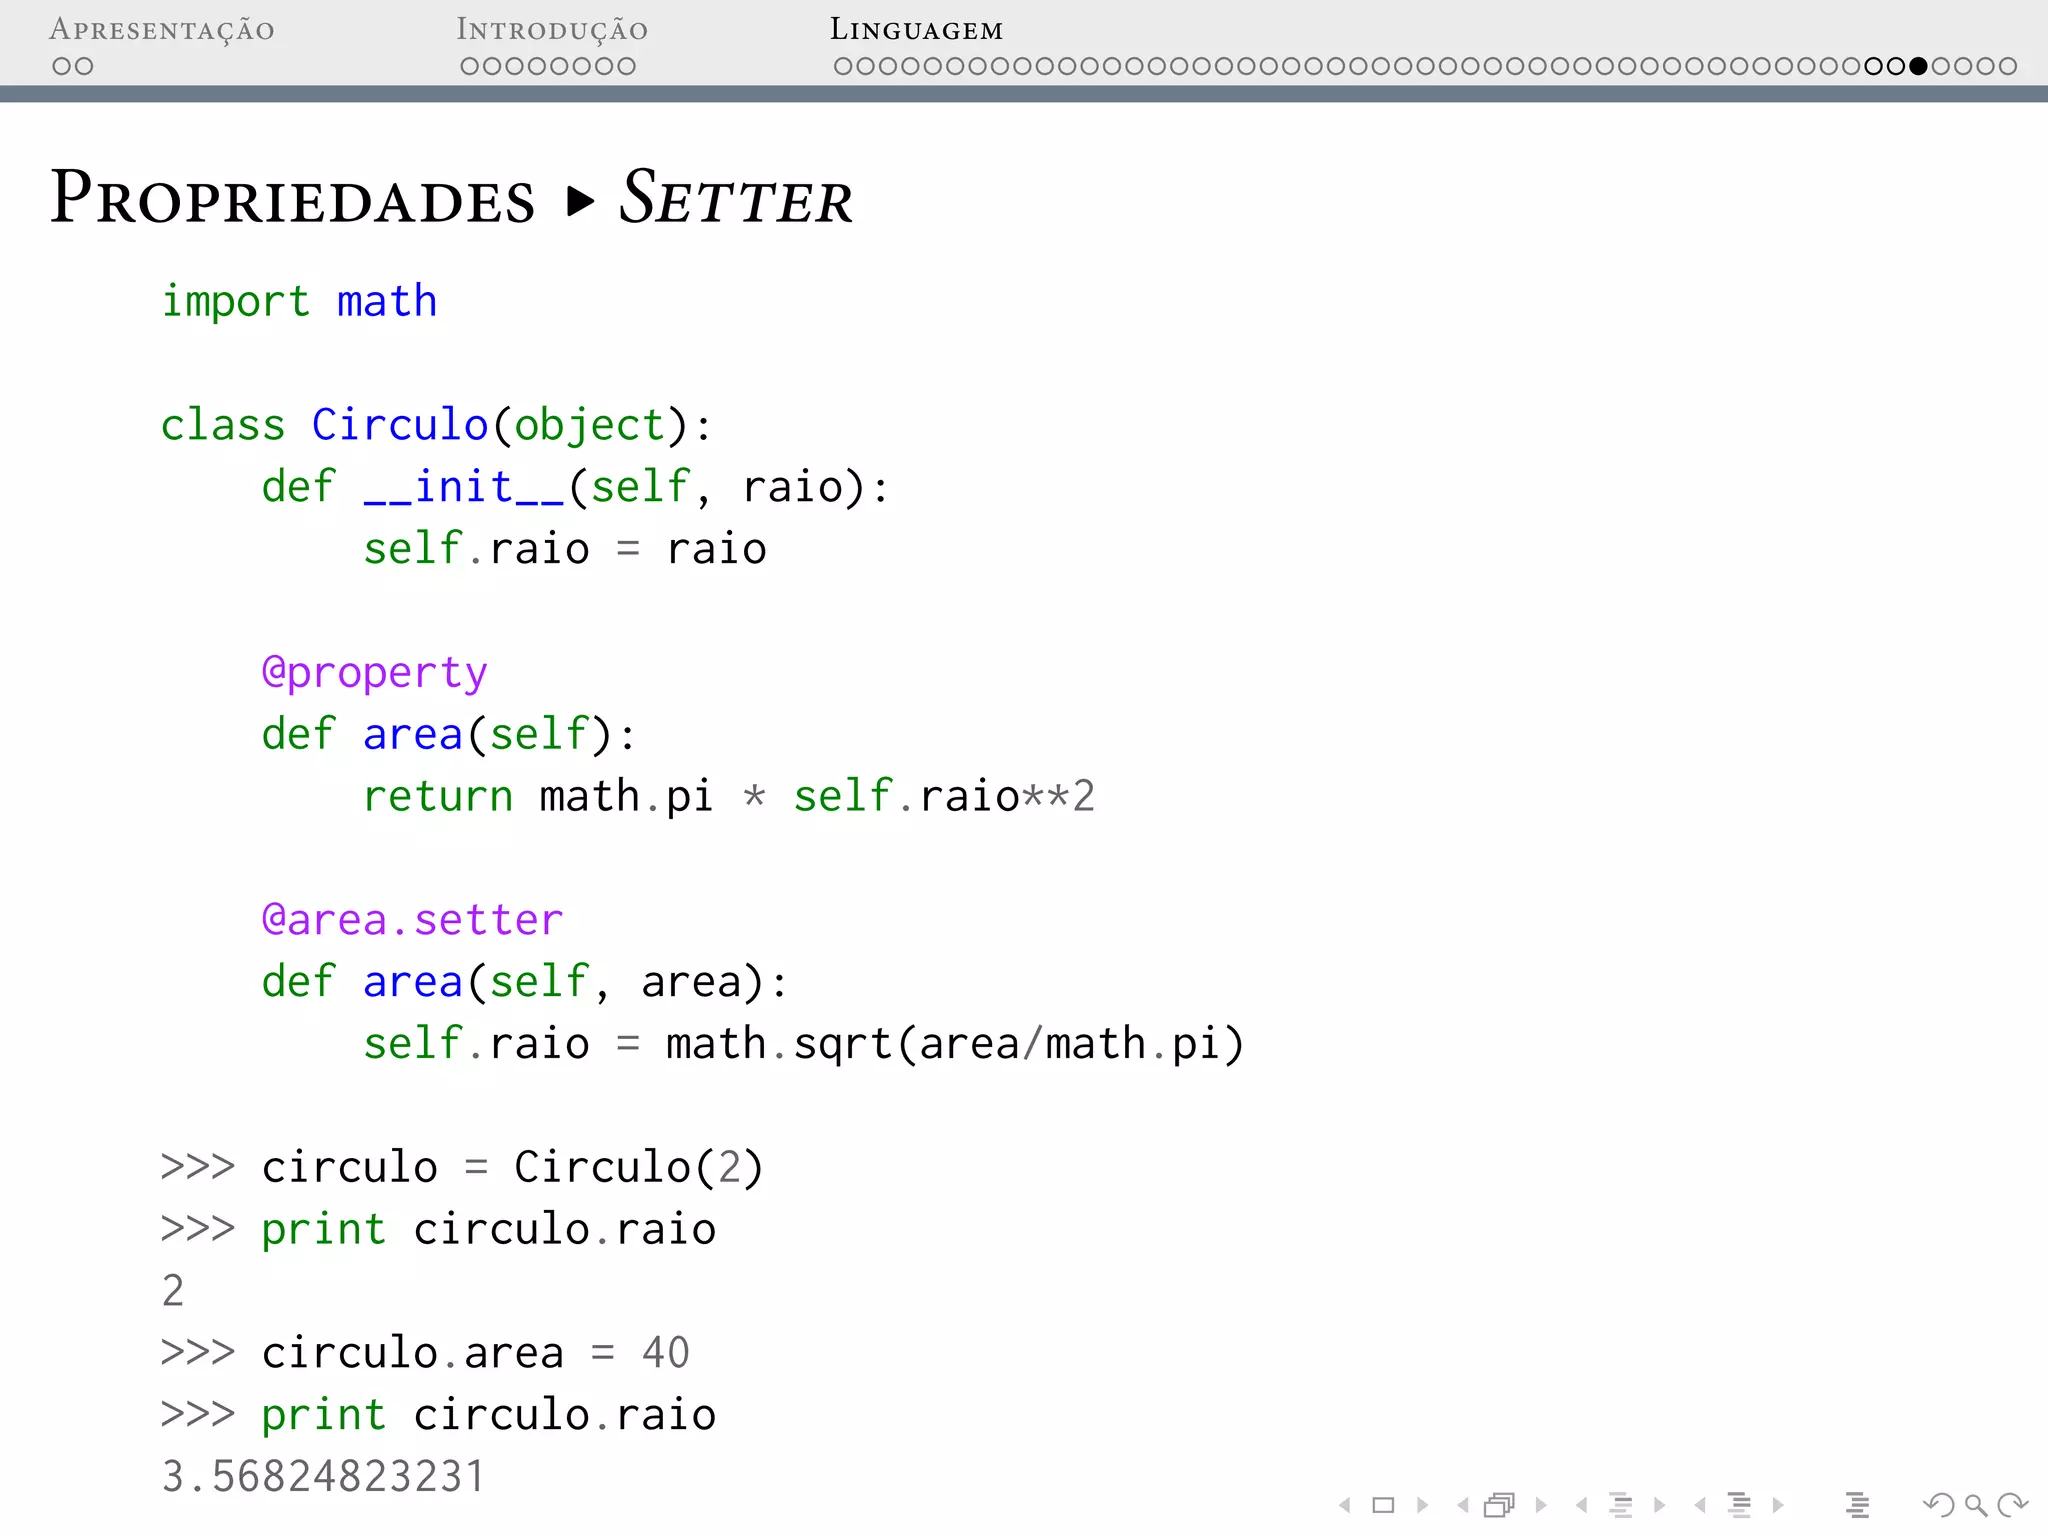The image size is (2048, 1536).
Task: Select first dot under Linguagem
Action: (843, 66)
